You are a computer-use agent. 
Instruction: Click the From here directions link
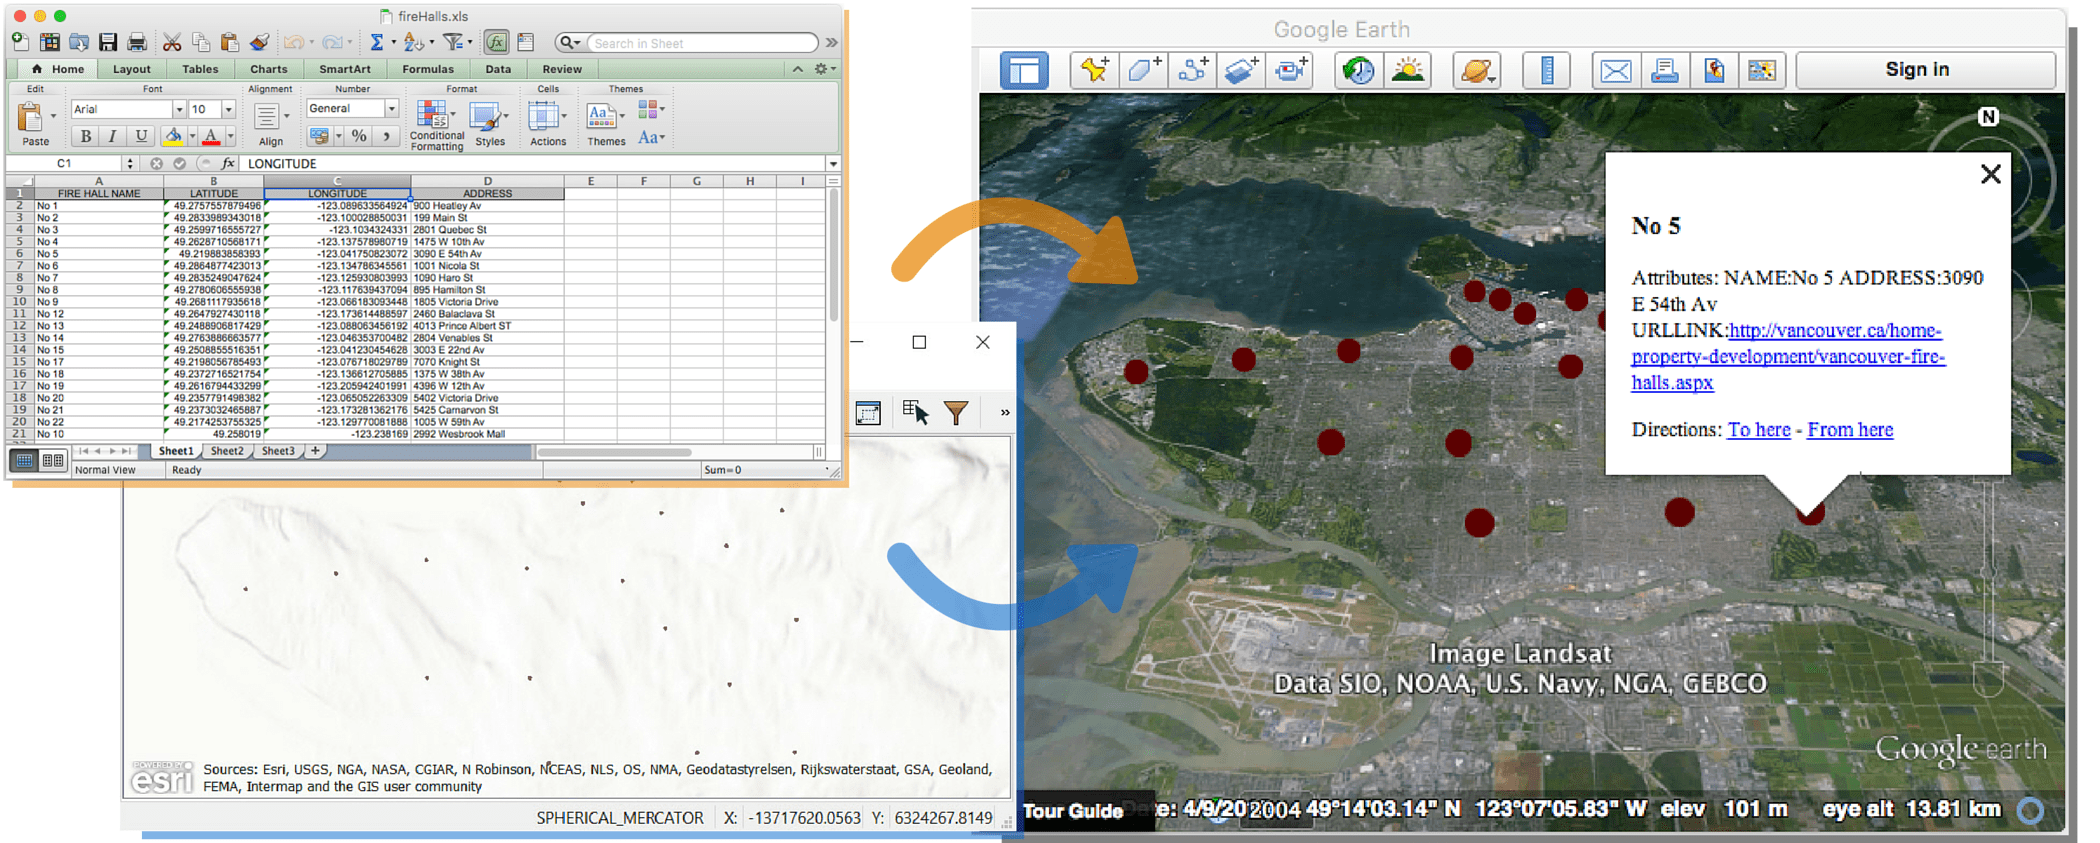pyautogui.click(x=1850, y=429)
